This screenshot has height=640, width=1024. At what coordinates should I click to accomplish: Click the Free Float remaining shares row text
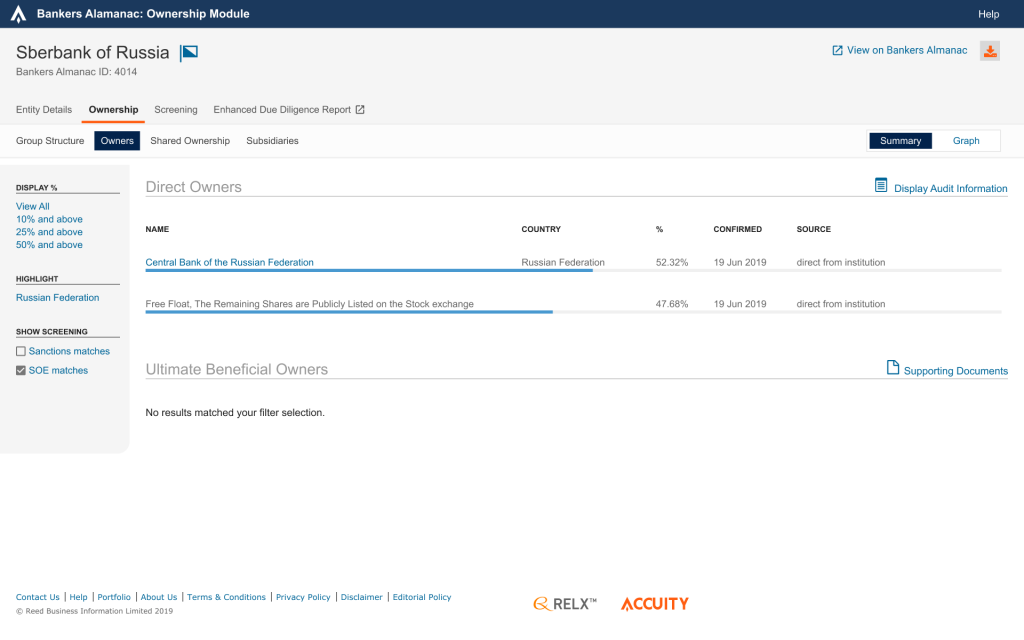(310, 304)
